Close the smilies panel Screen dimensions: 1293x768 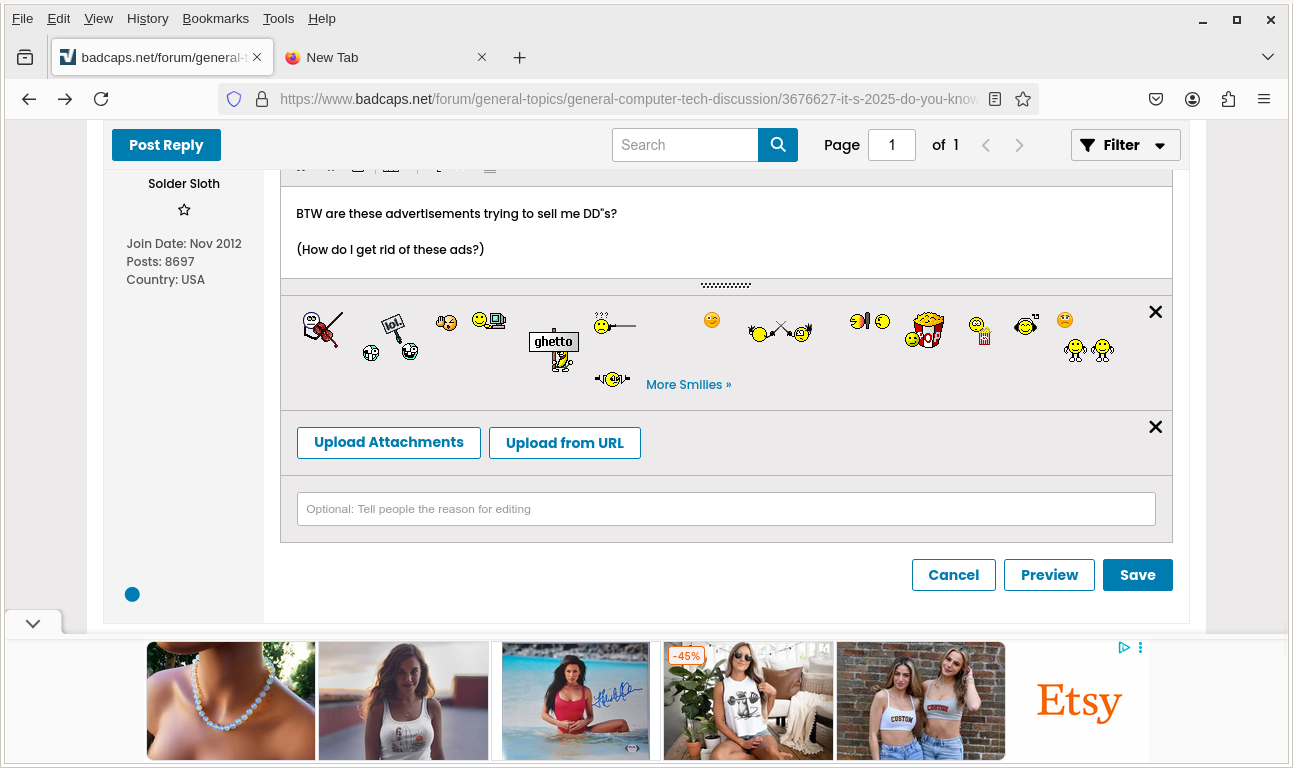[x=1155, y=312]
